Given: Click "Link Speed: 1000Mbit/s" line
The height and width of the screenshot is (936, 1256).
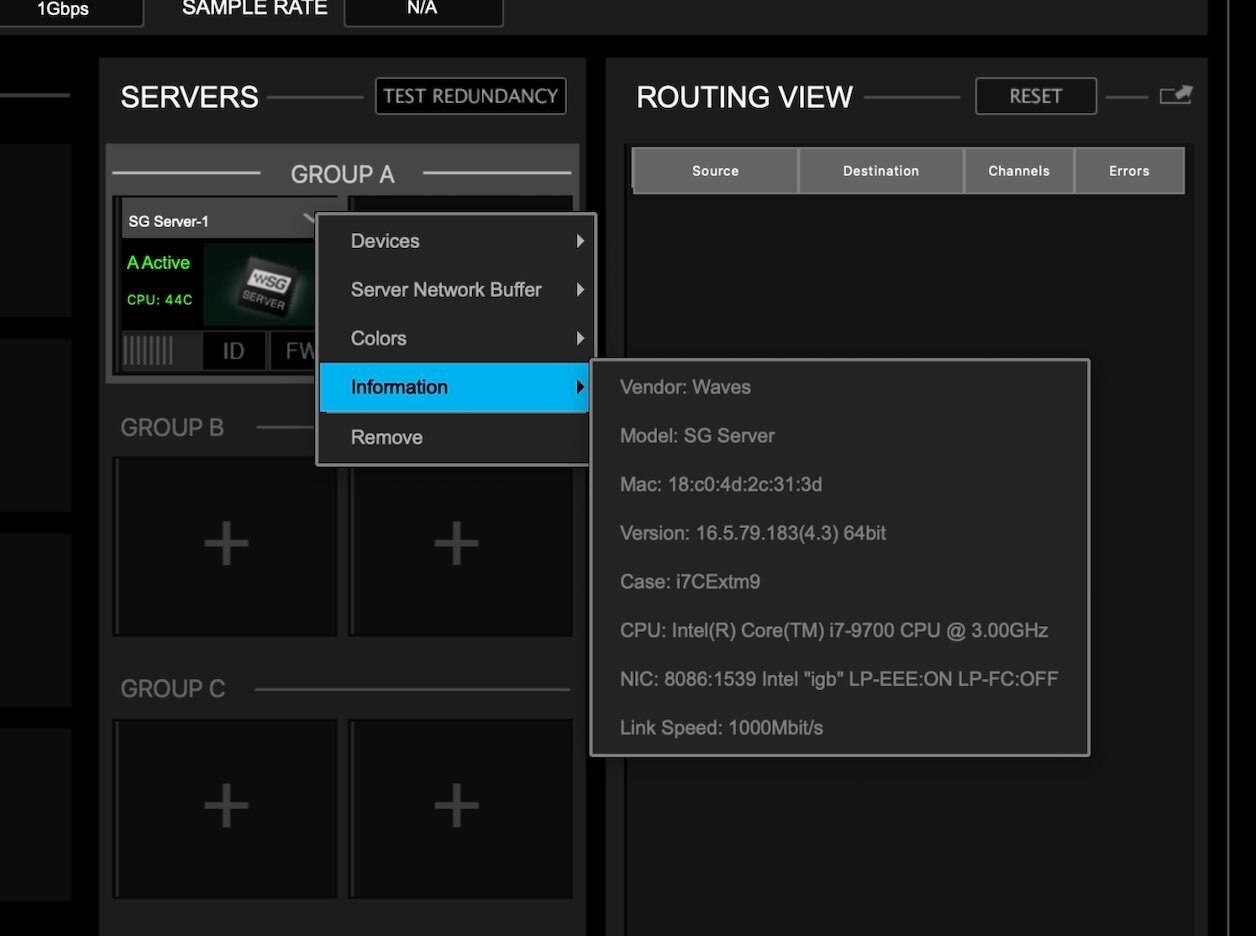Looking at the screenshot, I should [721, 728].
